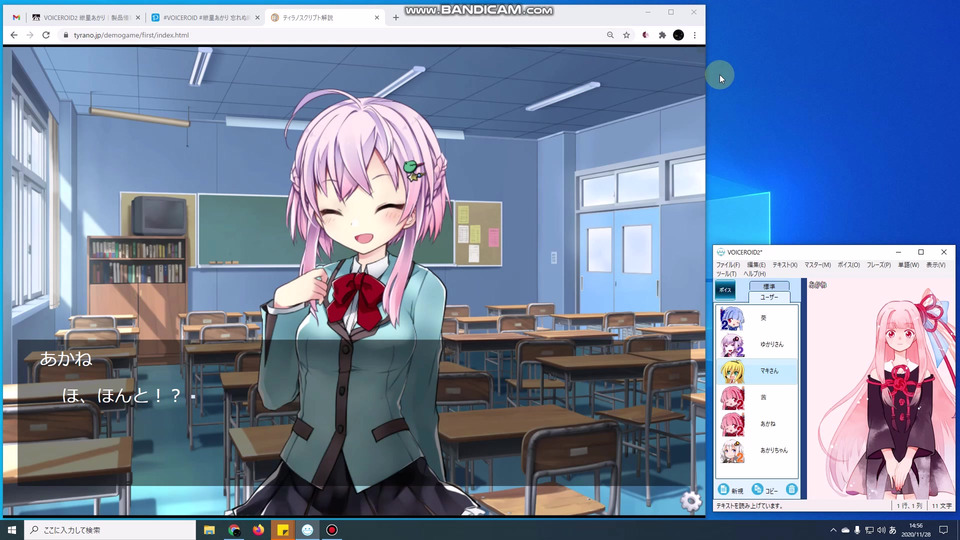Delete voice preset with trash icon
Viewport: 960px width, 540px height.
point(791,490)
